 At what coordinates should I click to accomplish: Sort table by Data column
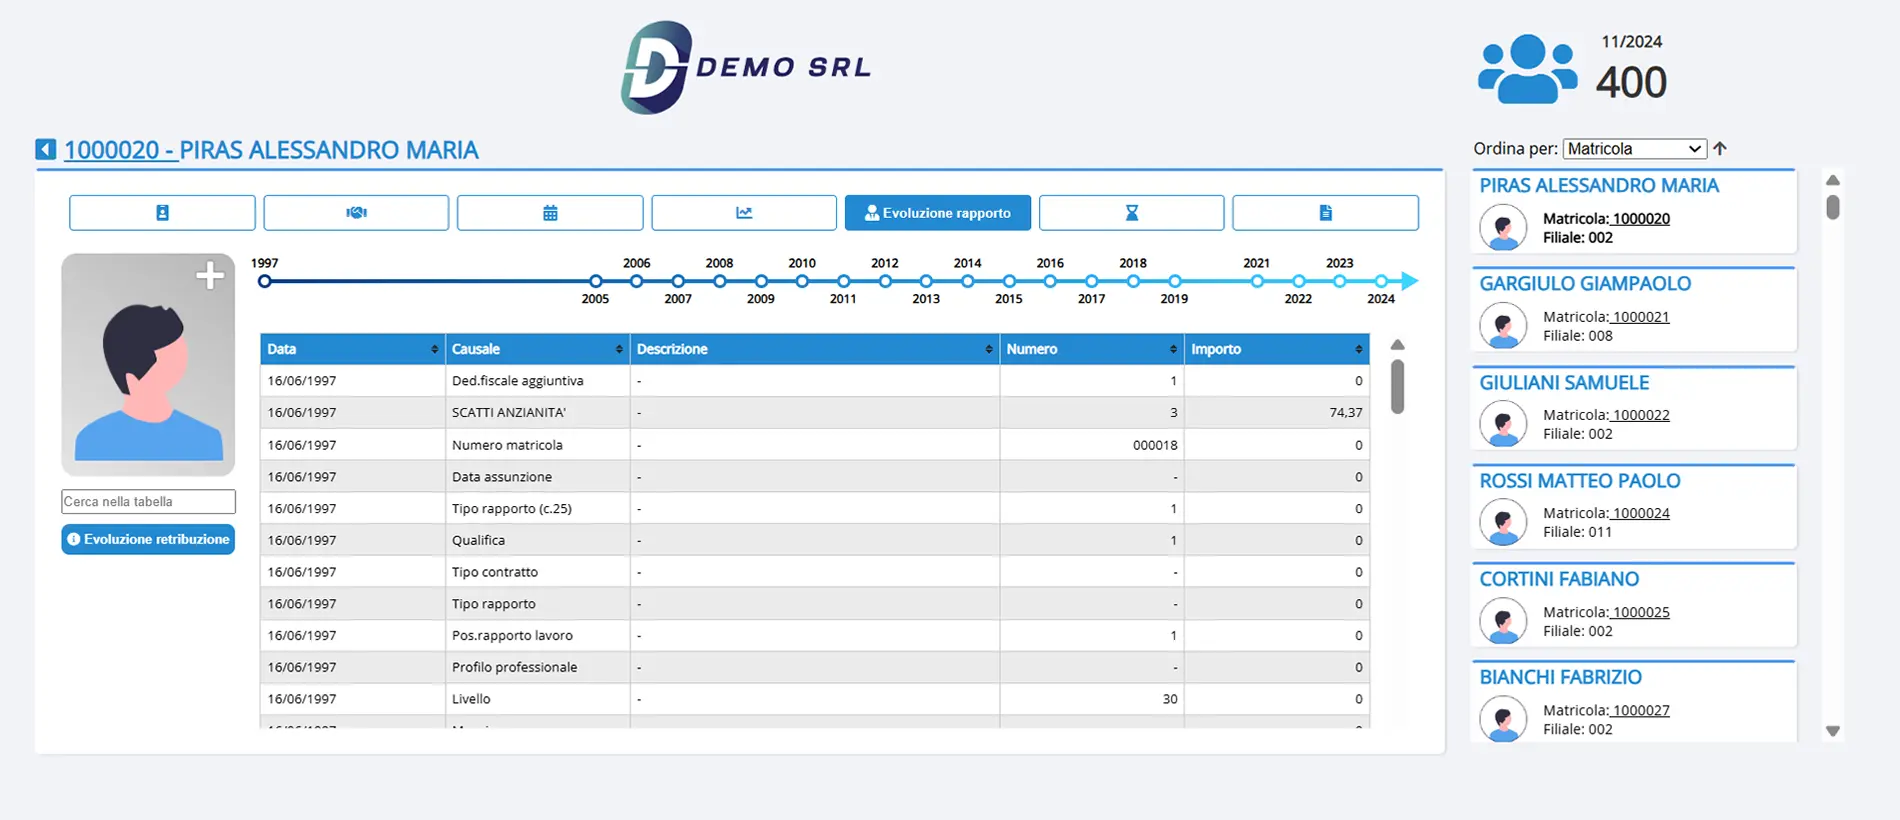click(352, 349)
